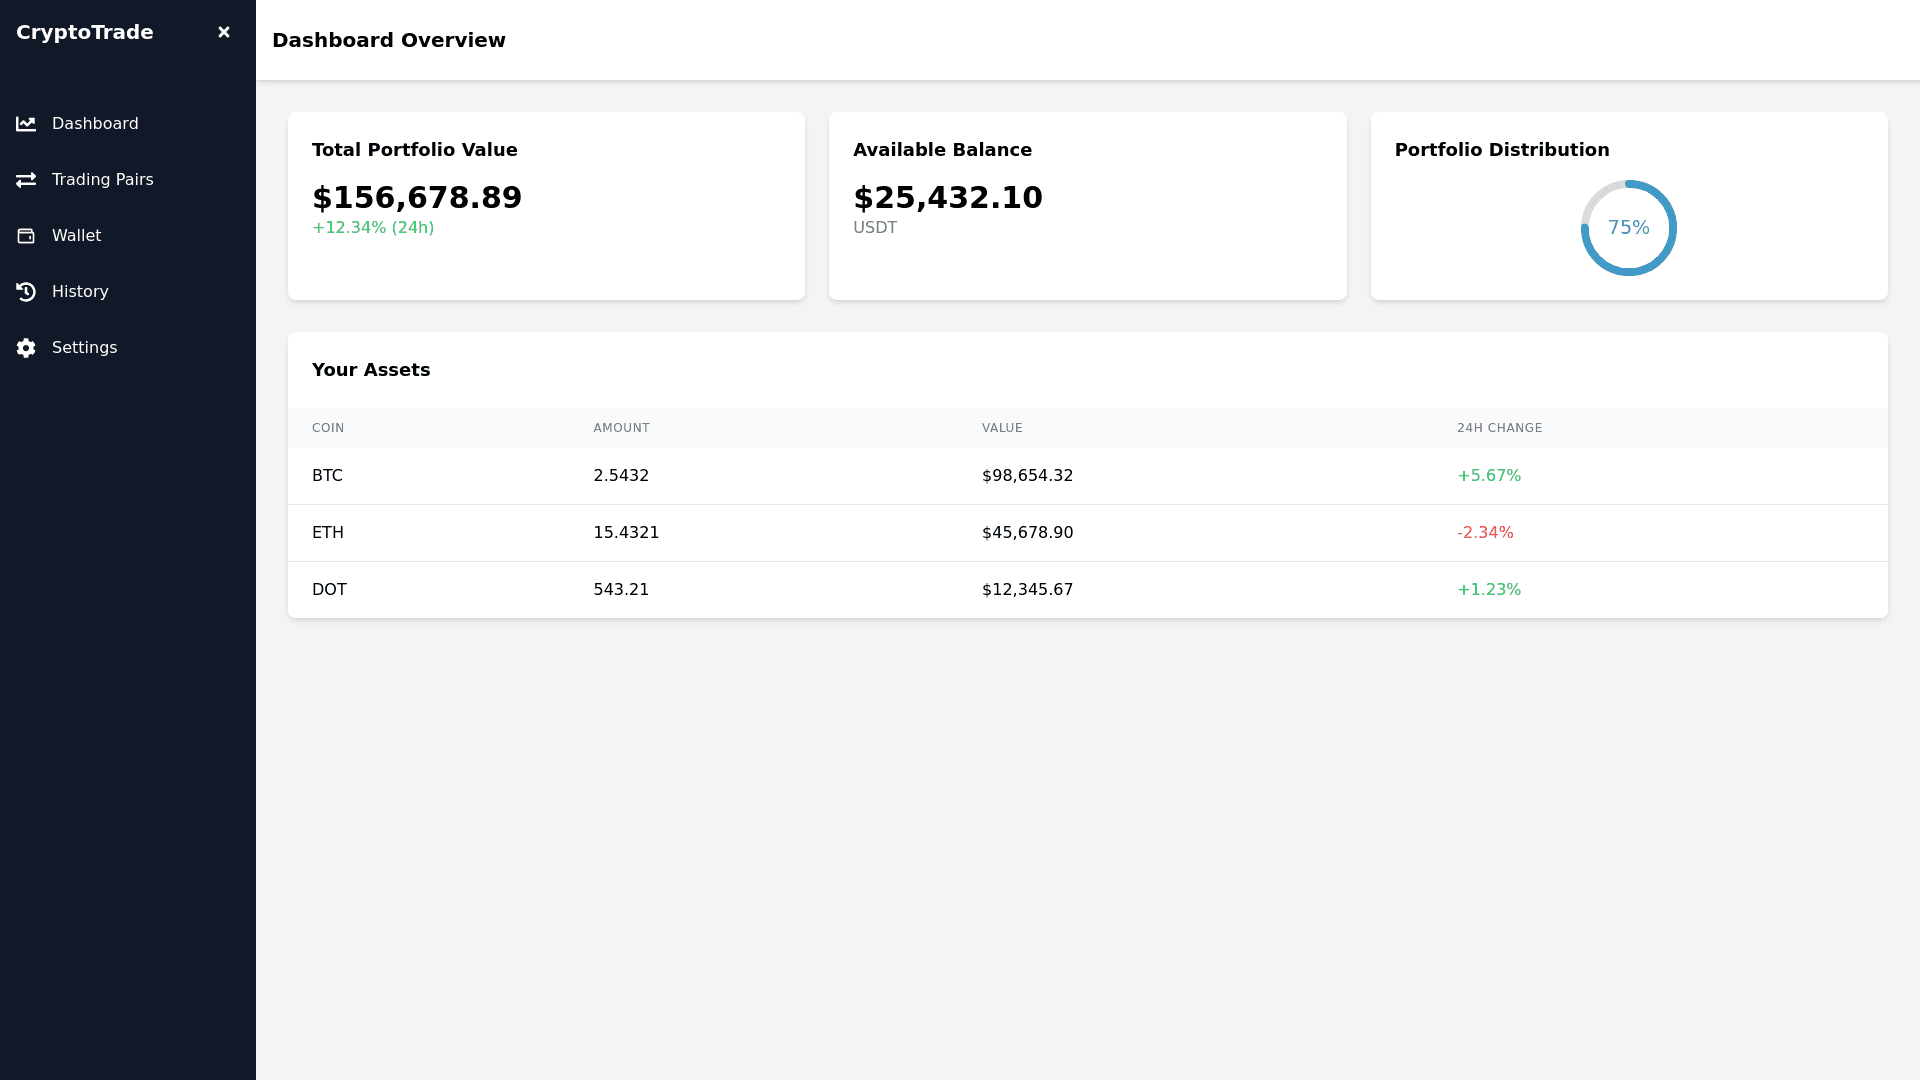The image size is (1920, 1080).
Task: Click the CryptoTrade logo text
Action: [85, 32]
